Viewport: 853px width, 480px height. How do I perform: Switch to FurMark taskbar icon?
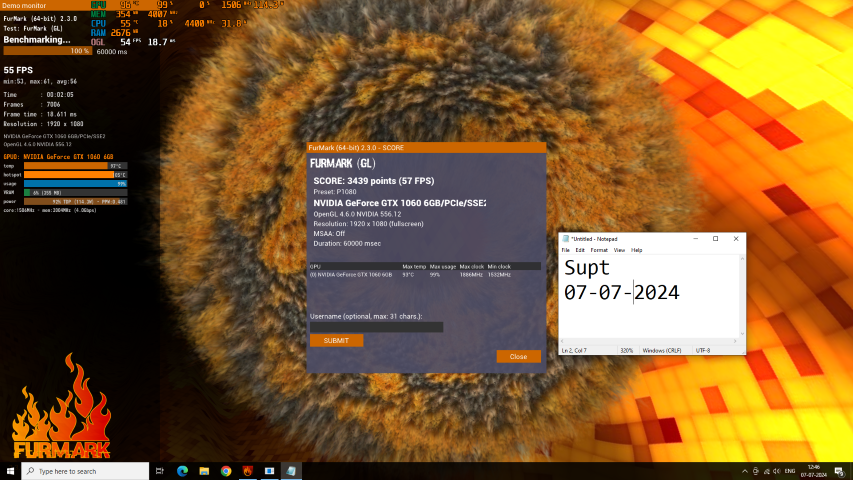[248, 471]
